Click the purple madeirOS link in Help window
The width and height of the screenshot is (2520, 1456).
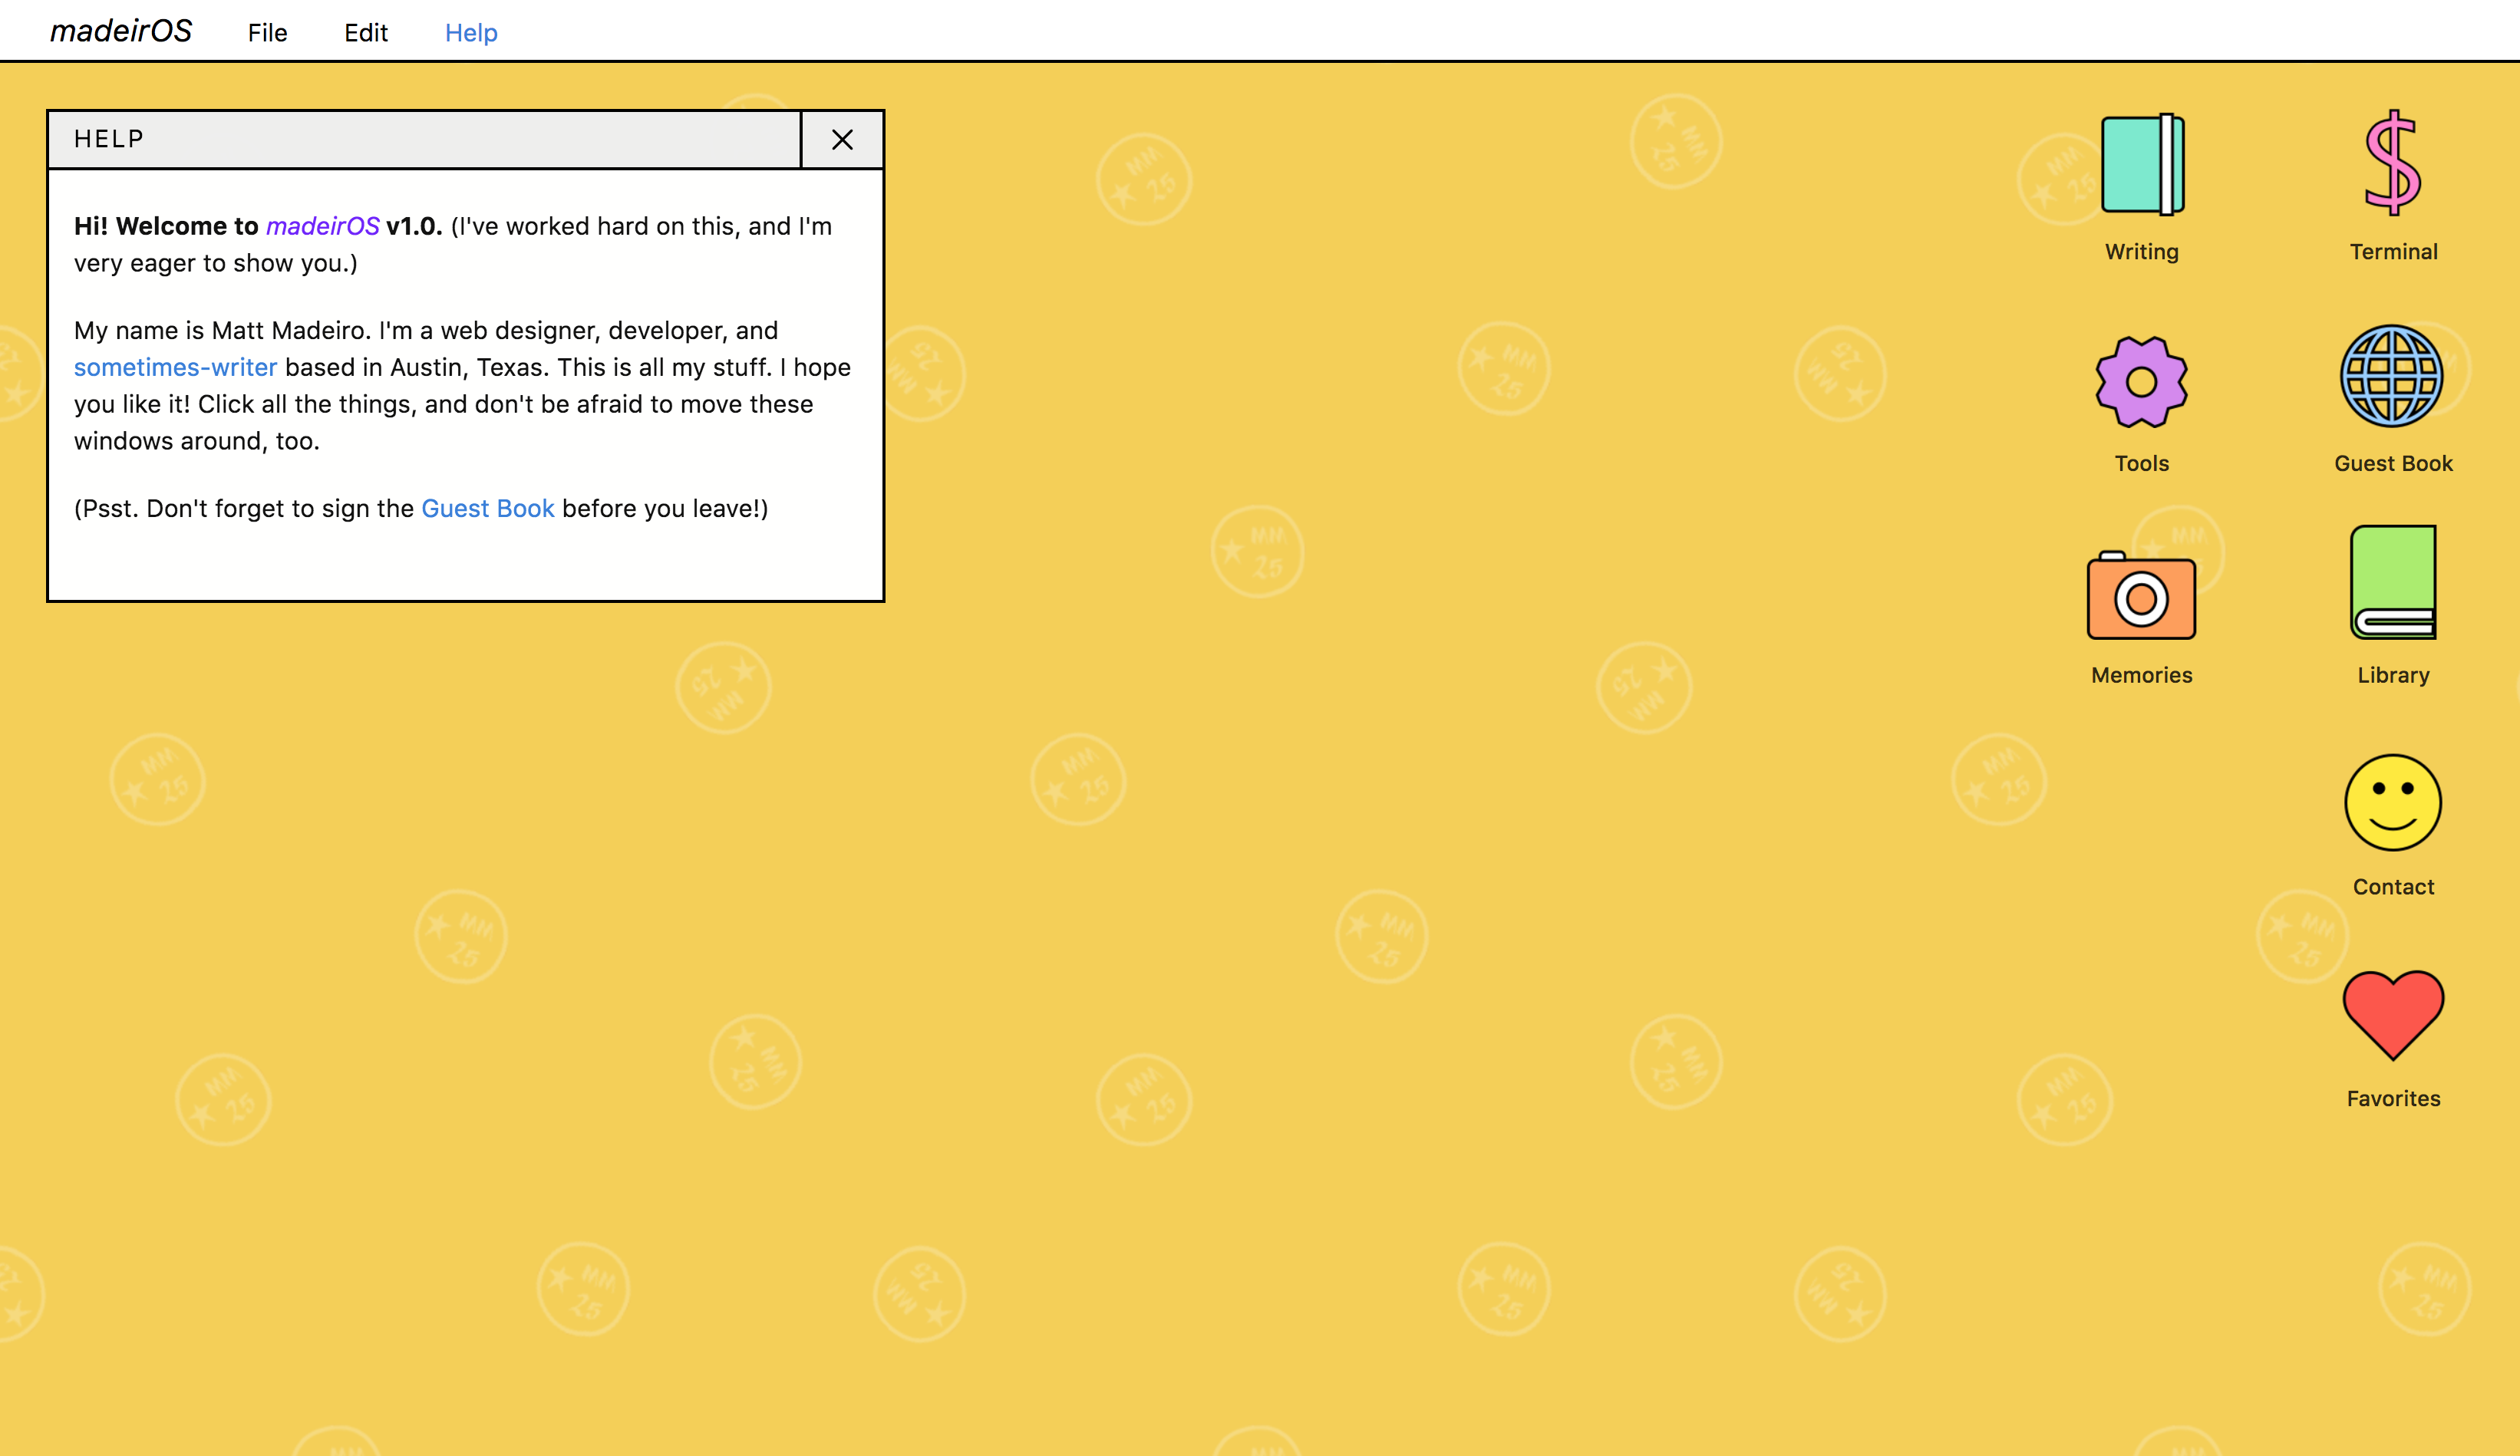tap(323, 226)
